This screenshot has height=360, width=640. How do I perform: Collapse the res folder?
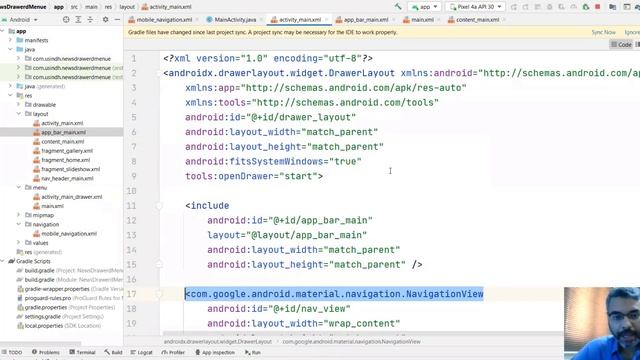(x=10, y=96)
